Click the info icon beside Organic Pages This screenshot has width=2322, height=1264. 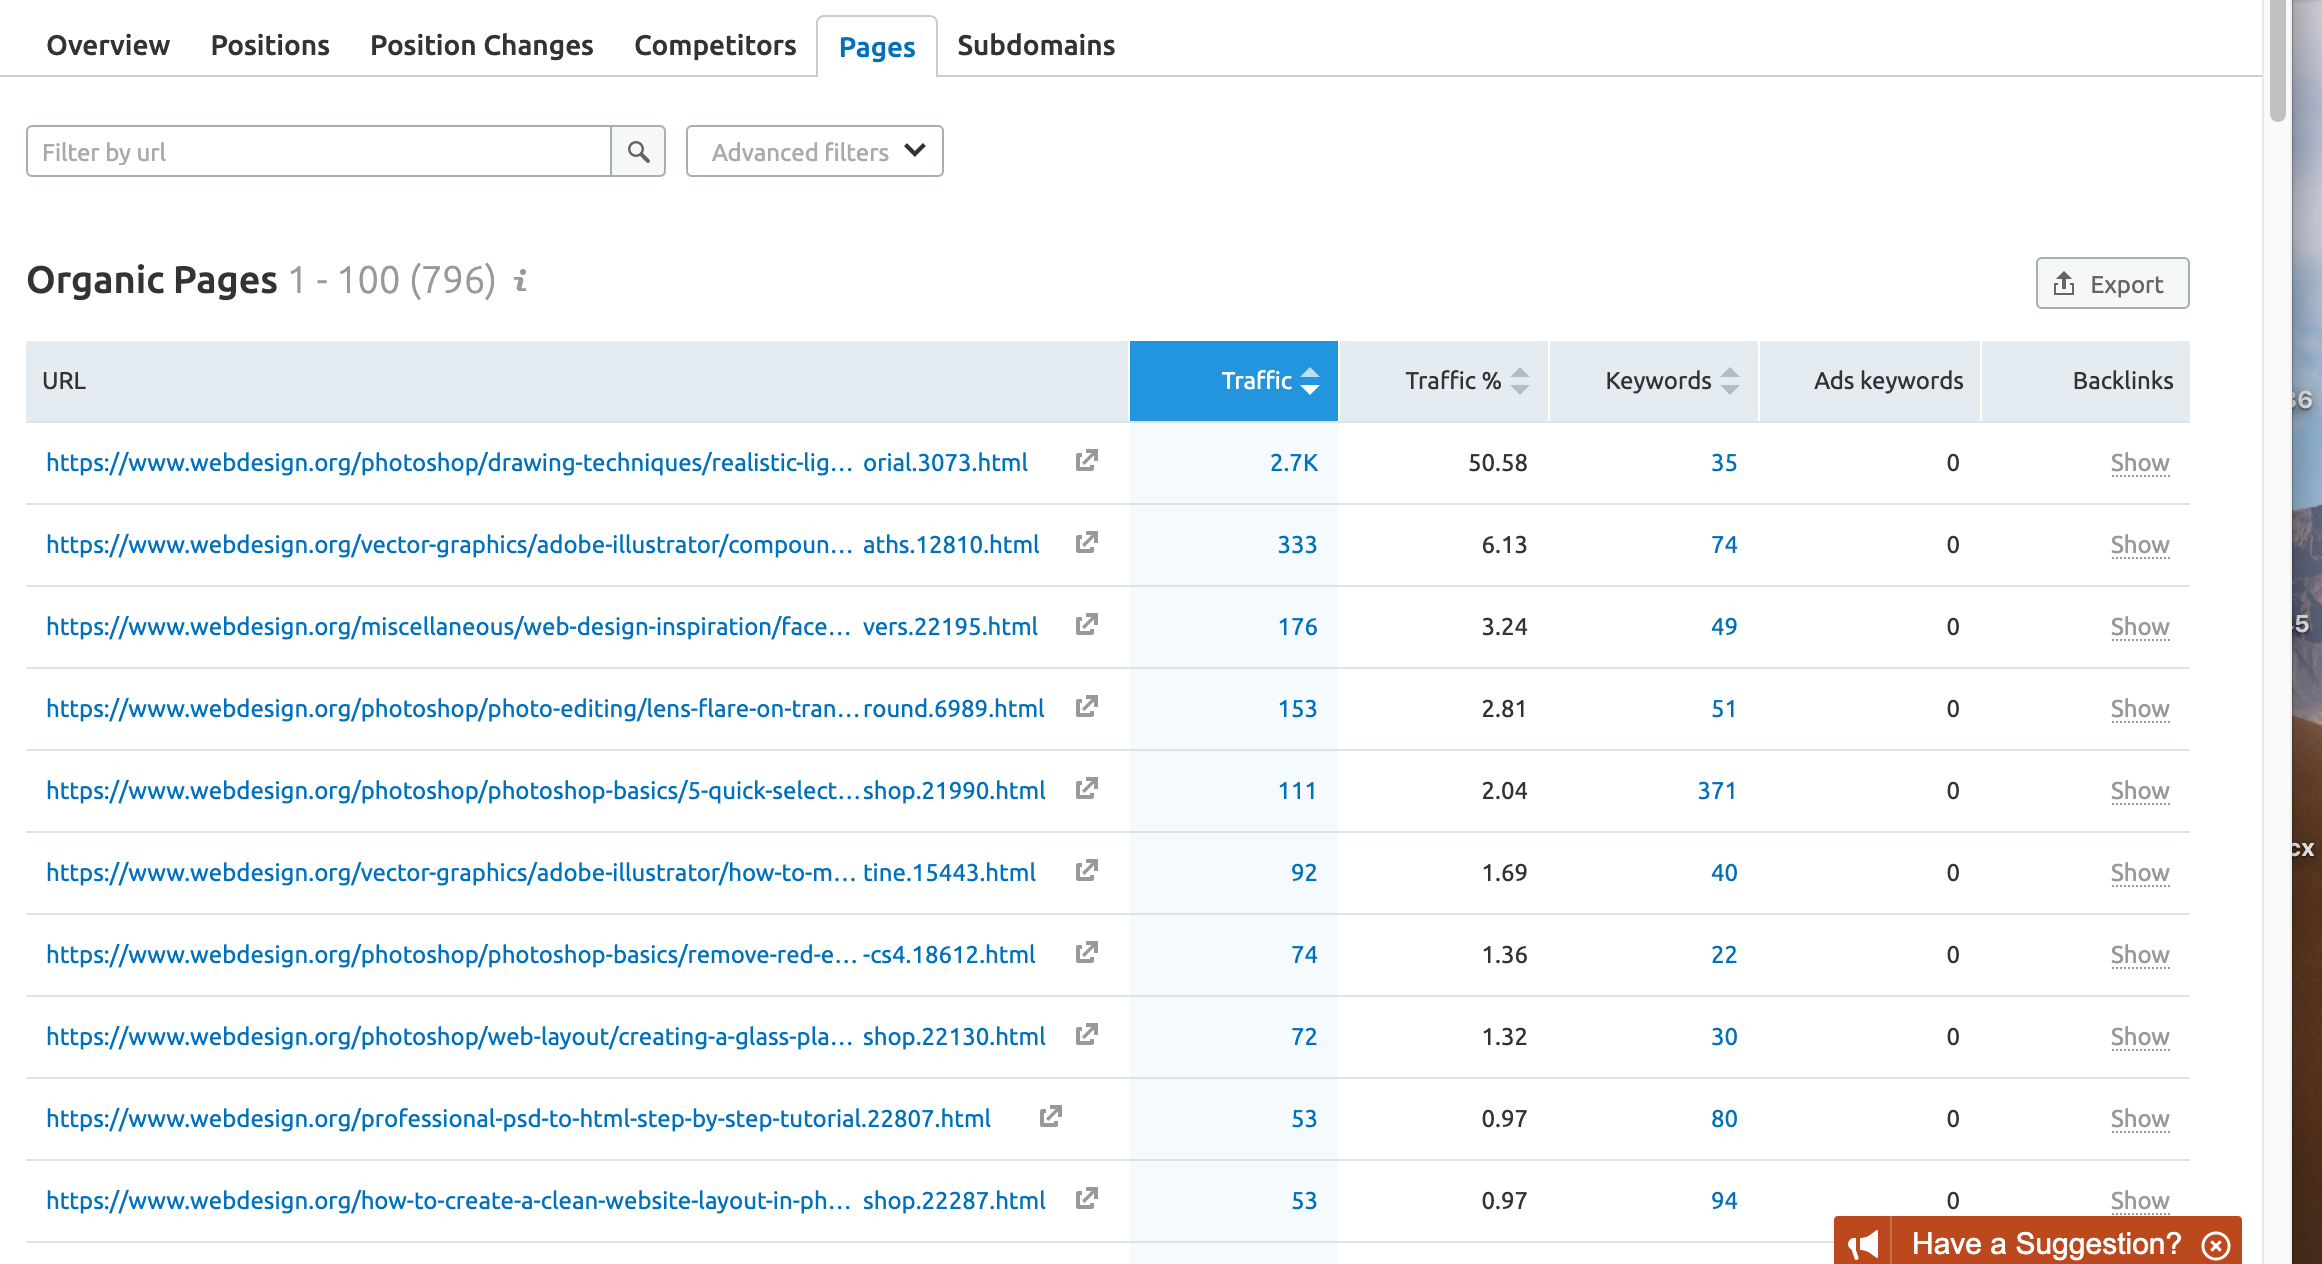tap(520, 281)
